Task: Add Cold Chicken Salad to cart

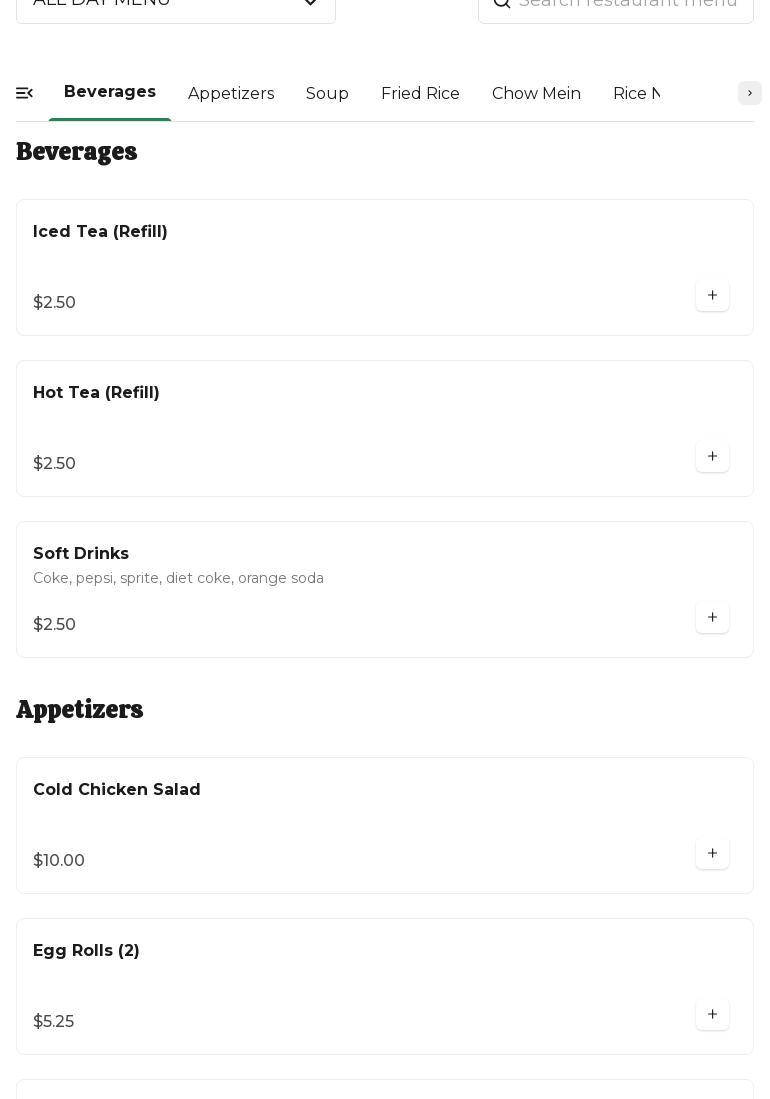Action: [712, 854]
